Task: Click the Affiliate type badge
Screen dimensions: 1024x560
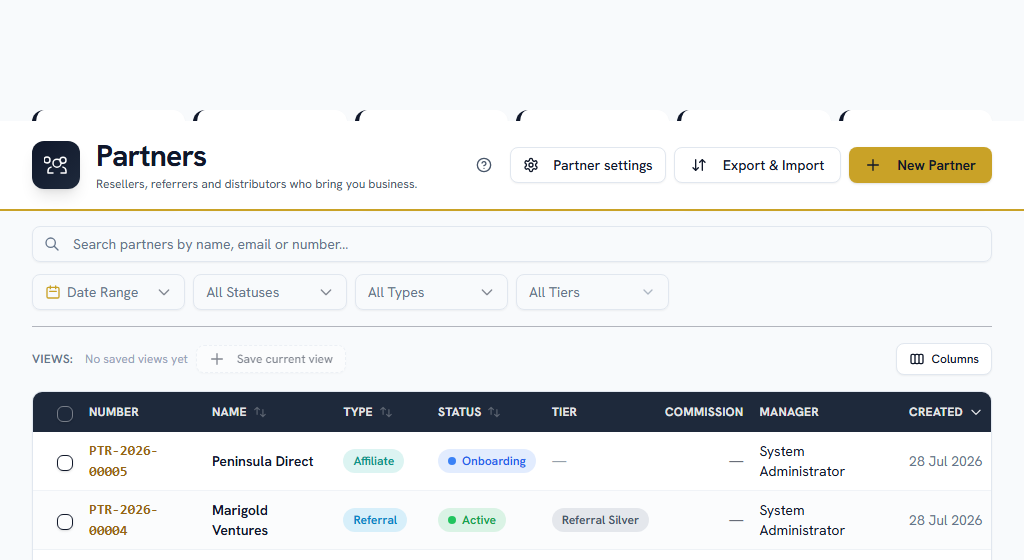Action: 374,461
